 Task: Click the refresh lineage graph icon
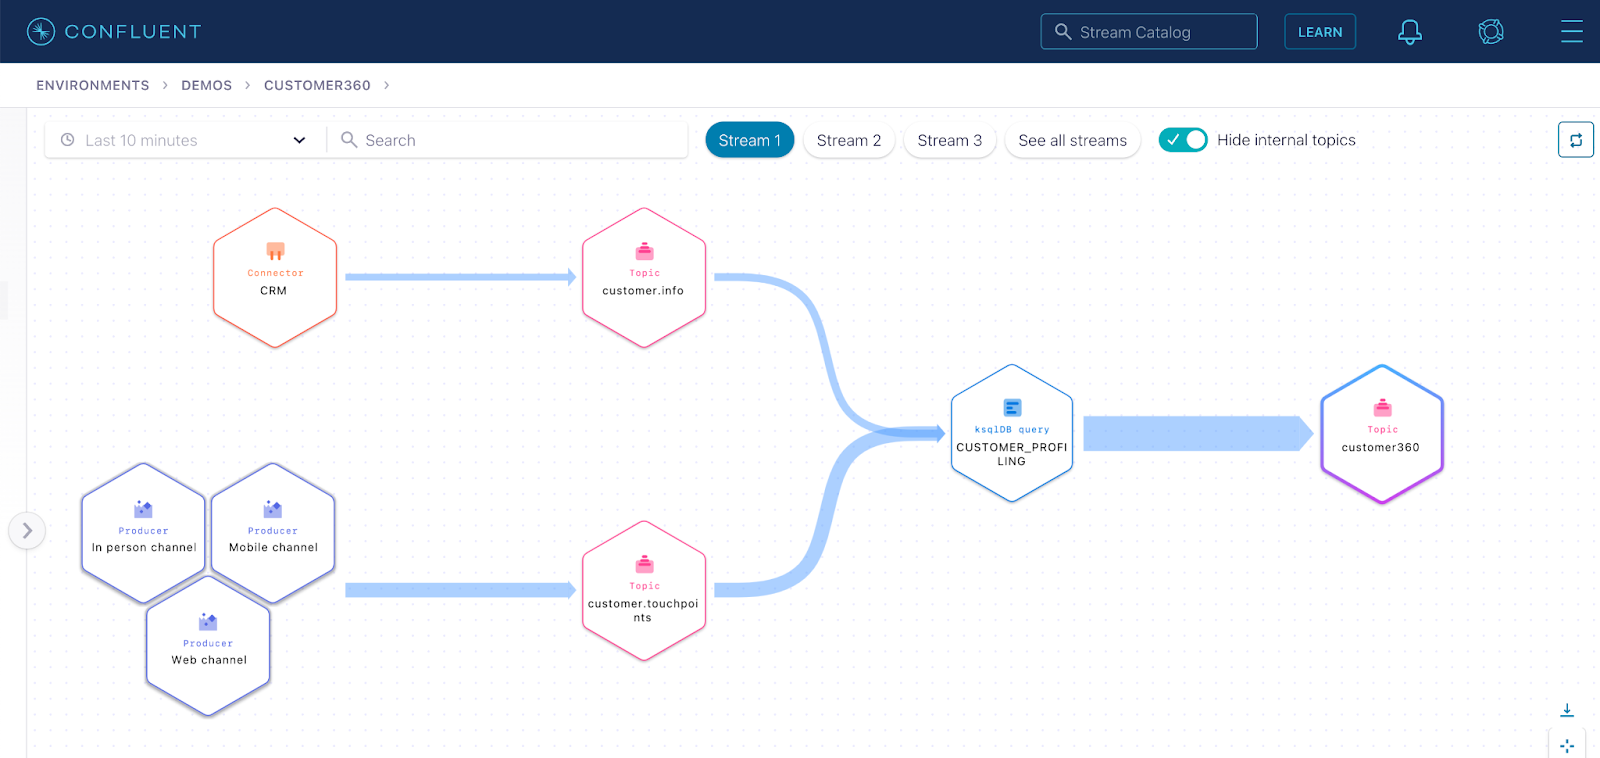[x=1576, y=140]
